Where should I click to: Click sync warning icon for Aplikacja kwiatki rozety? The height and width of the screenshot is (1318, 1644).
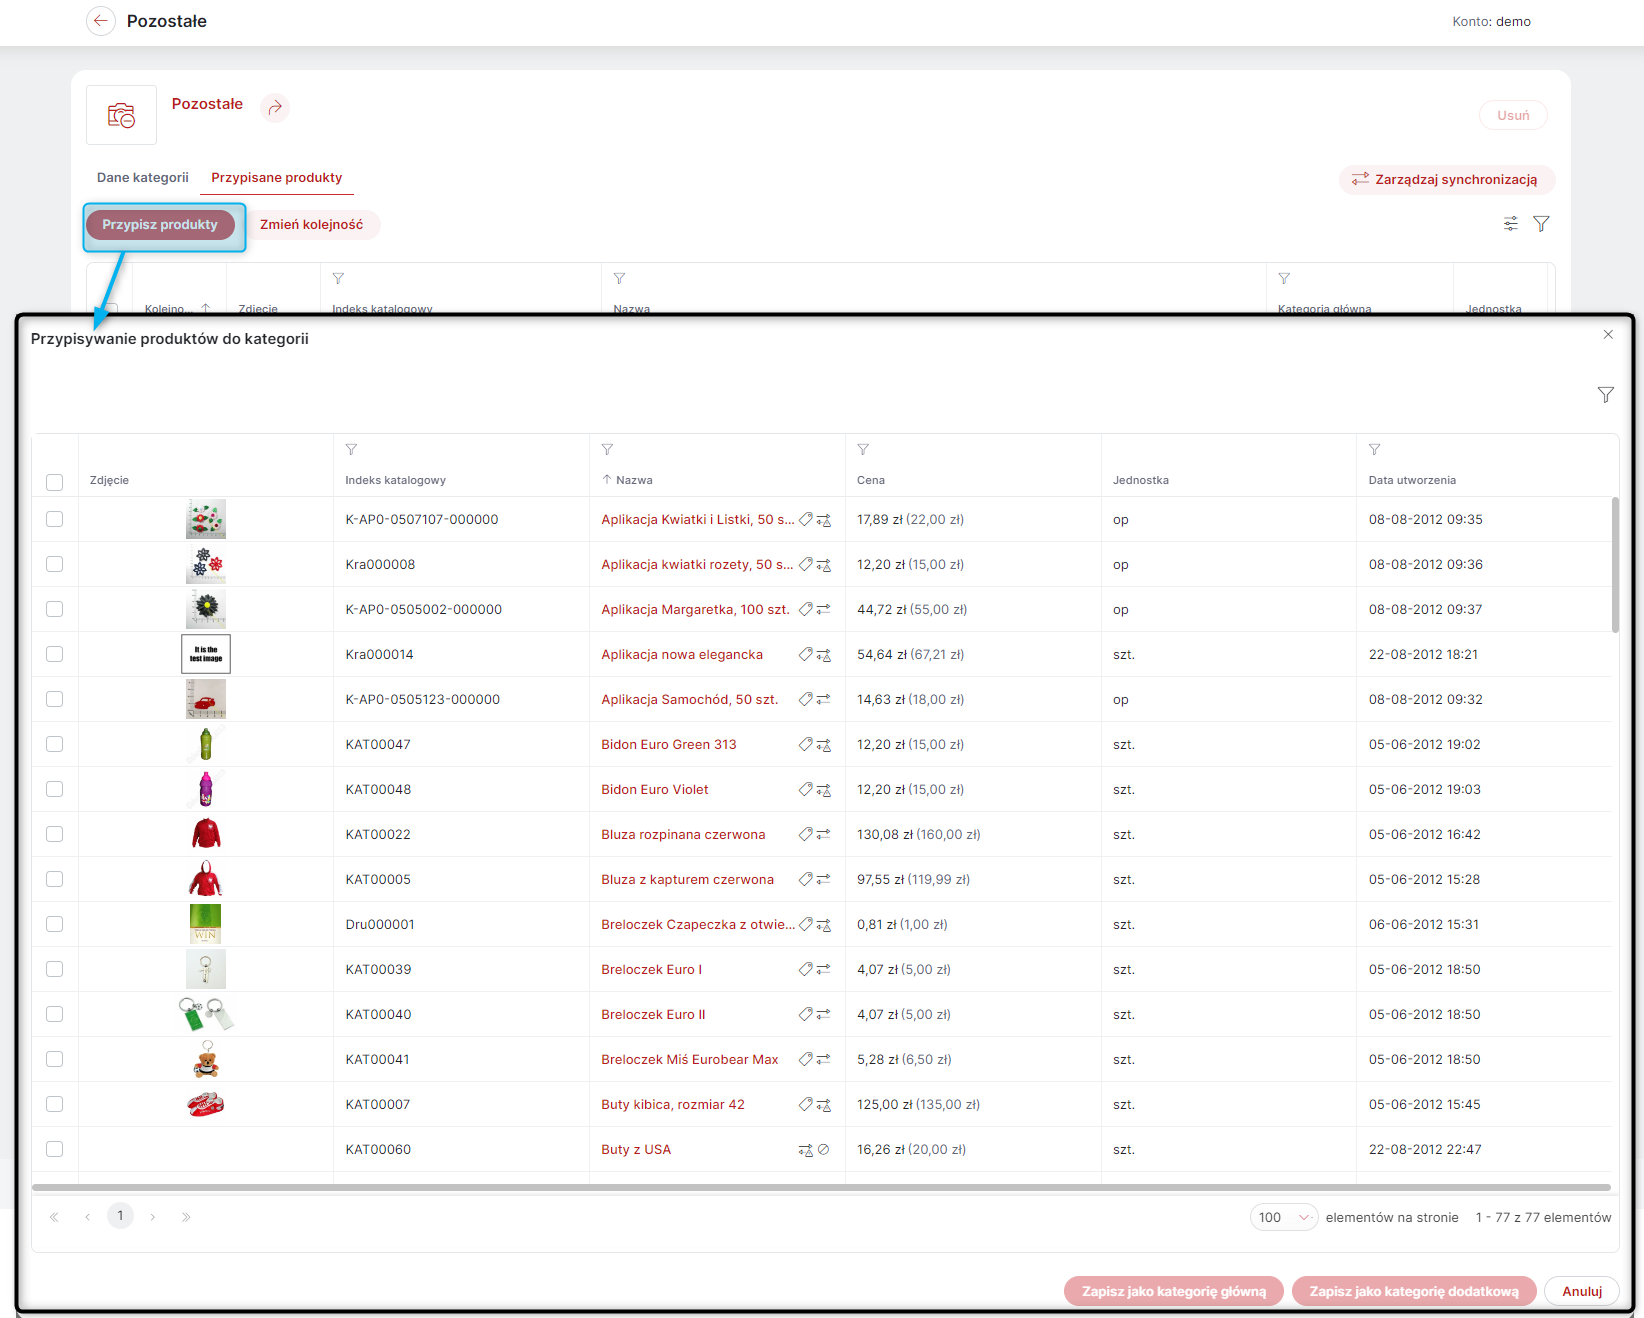824,565
